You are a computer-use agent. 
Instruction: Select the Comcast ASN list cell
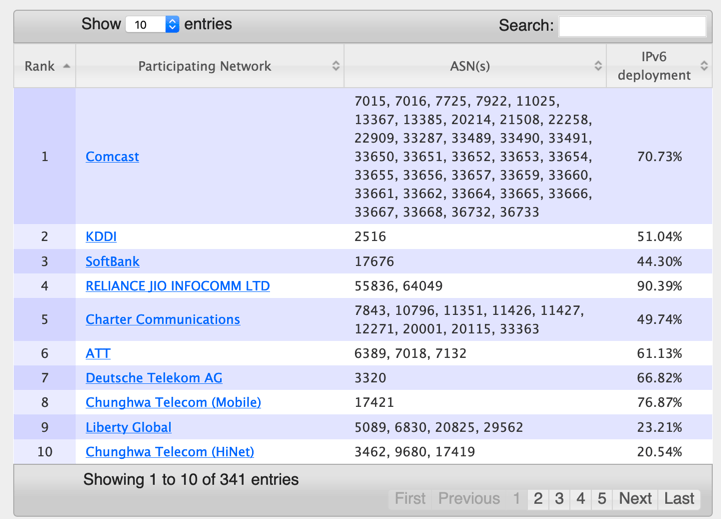pos(474,157)
